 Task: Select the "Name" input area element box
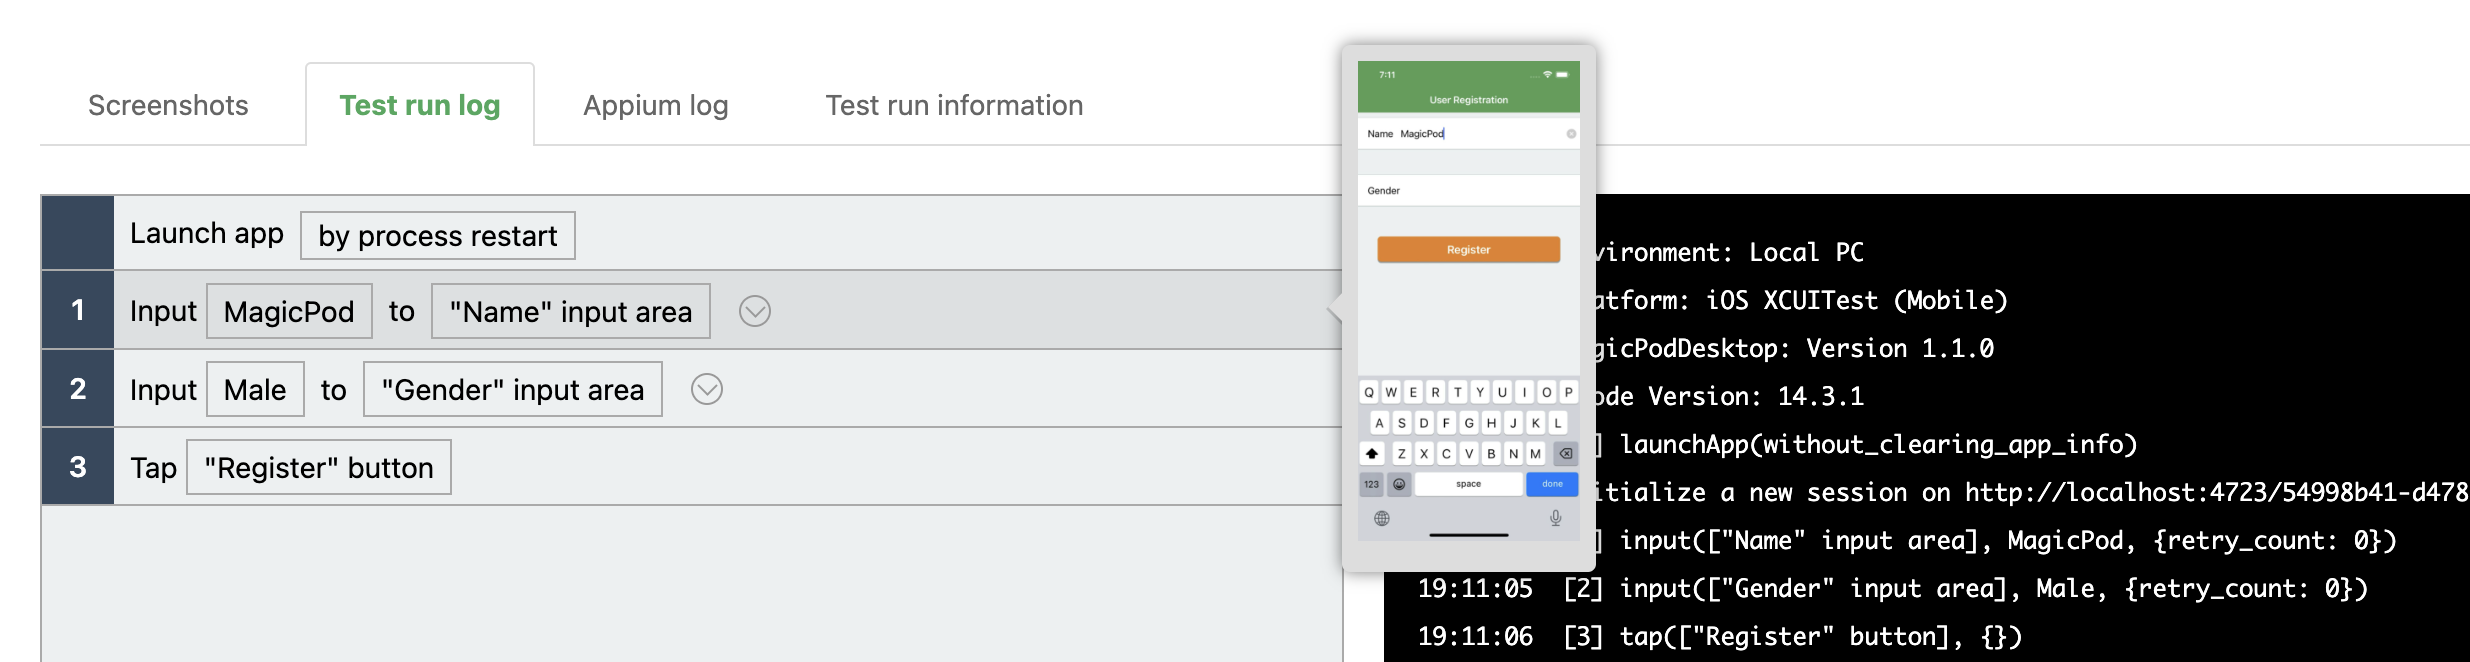click(571, 311)
